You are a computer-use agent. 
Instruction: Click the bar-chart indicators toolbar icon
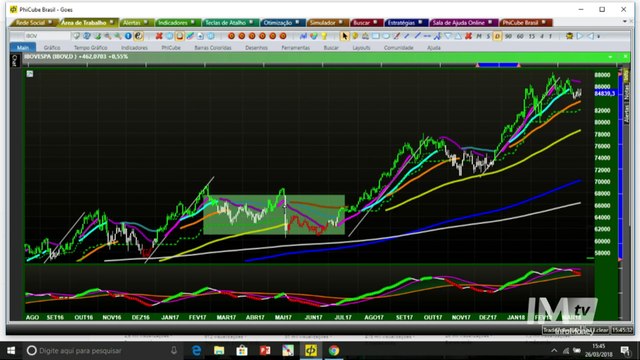tap(303, 36)
